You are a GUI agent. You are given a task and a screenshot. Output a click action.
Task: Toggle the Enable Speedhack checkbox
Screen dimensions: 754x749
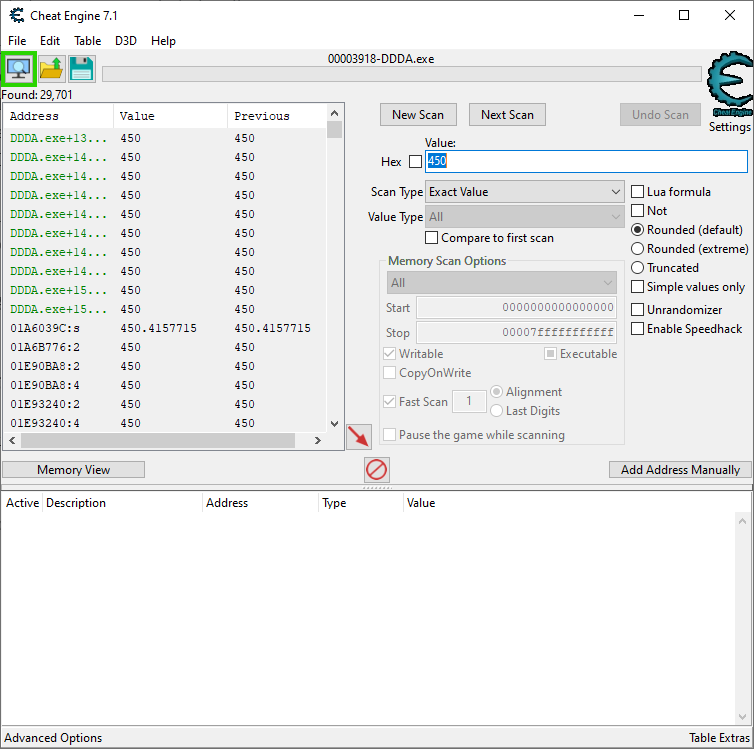coord(638,329)
